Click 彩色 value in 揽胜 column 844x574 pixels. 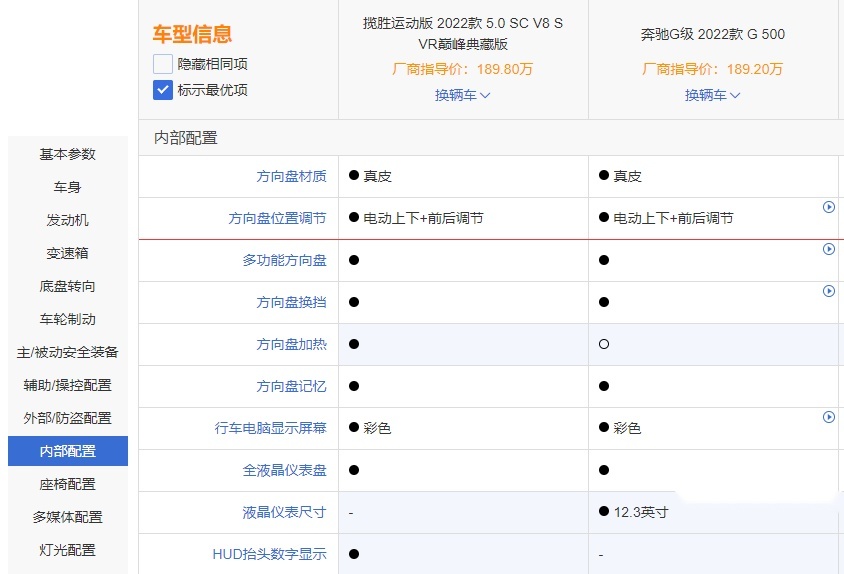(377, 428)
